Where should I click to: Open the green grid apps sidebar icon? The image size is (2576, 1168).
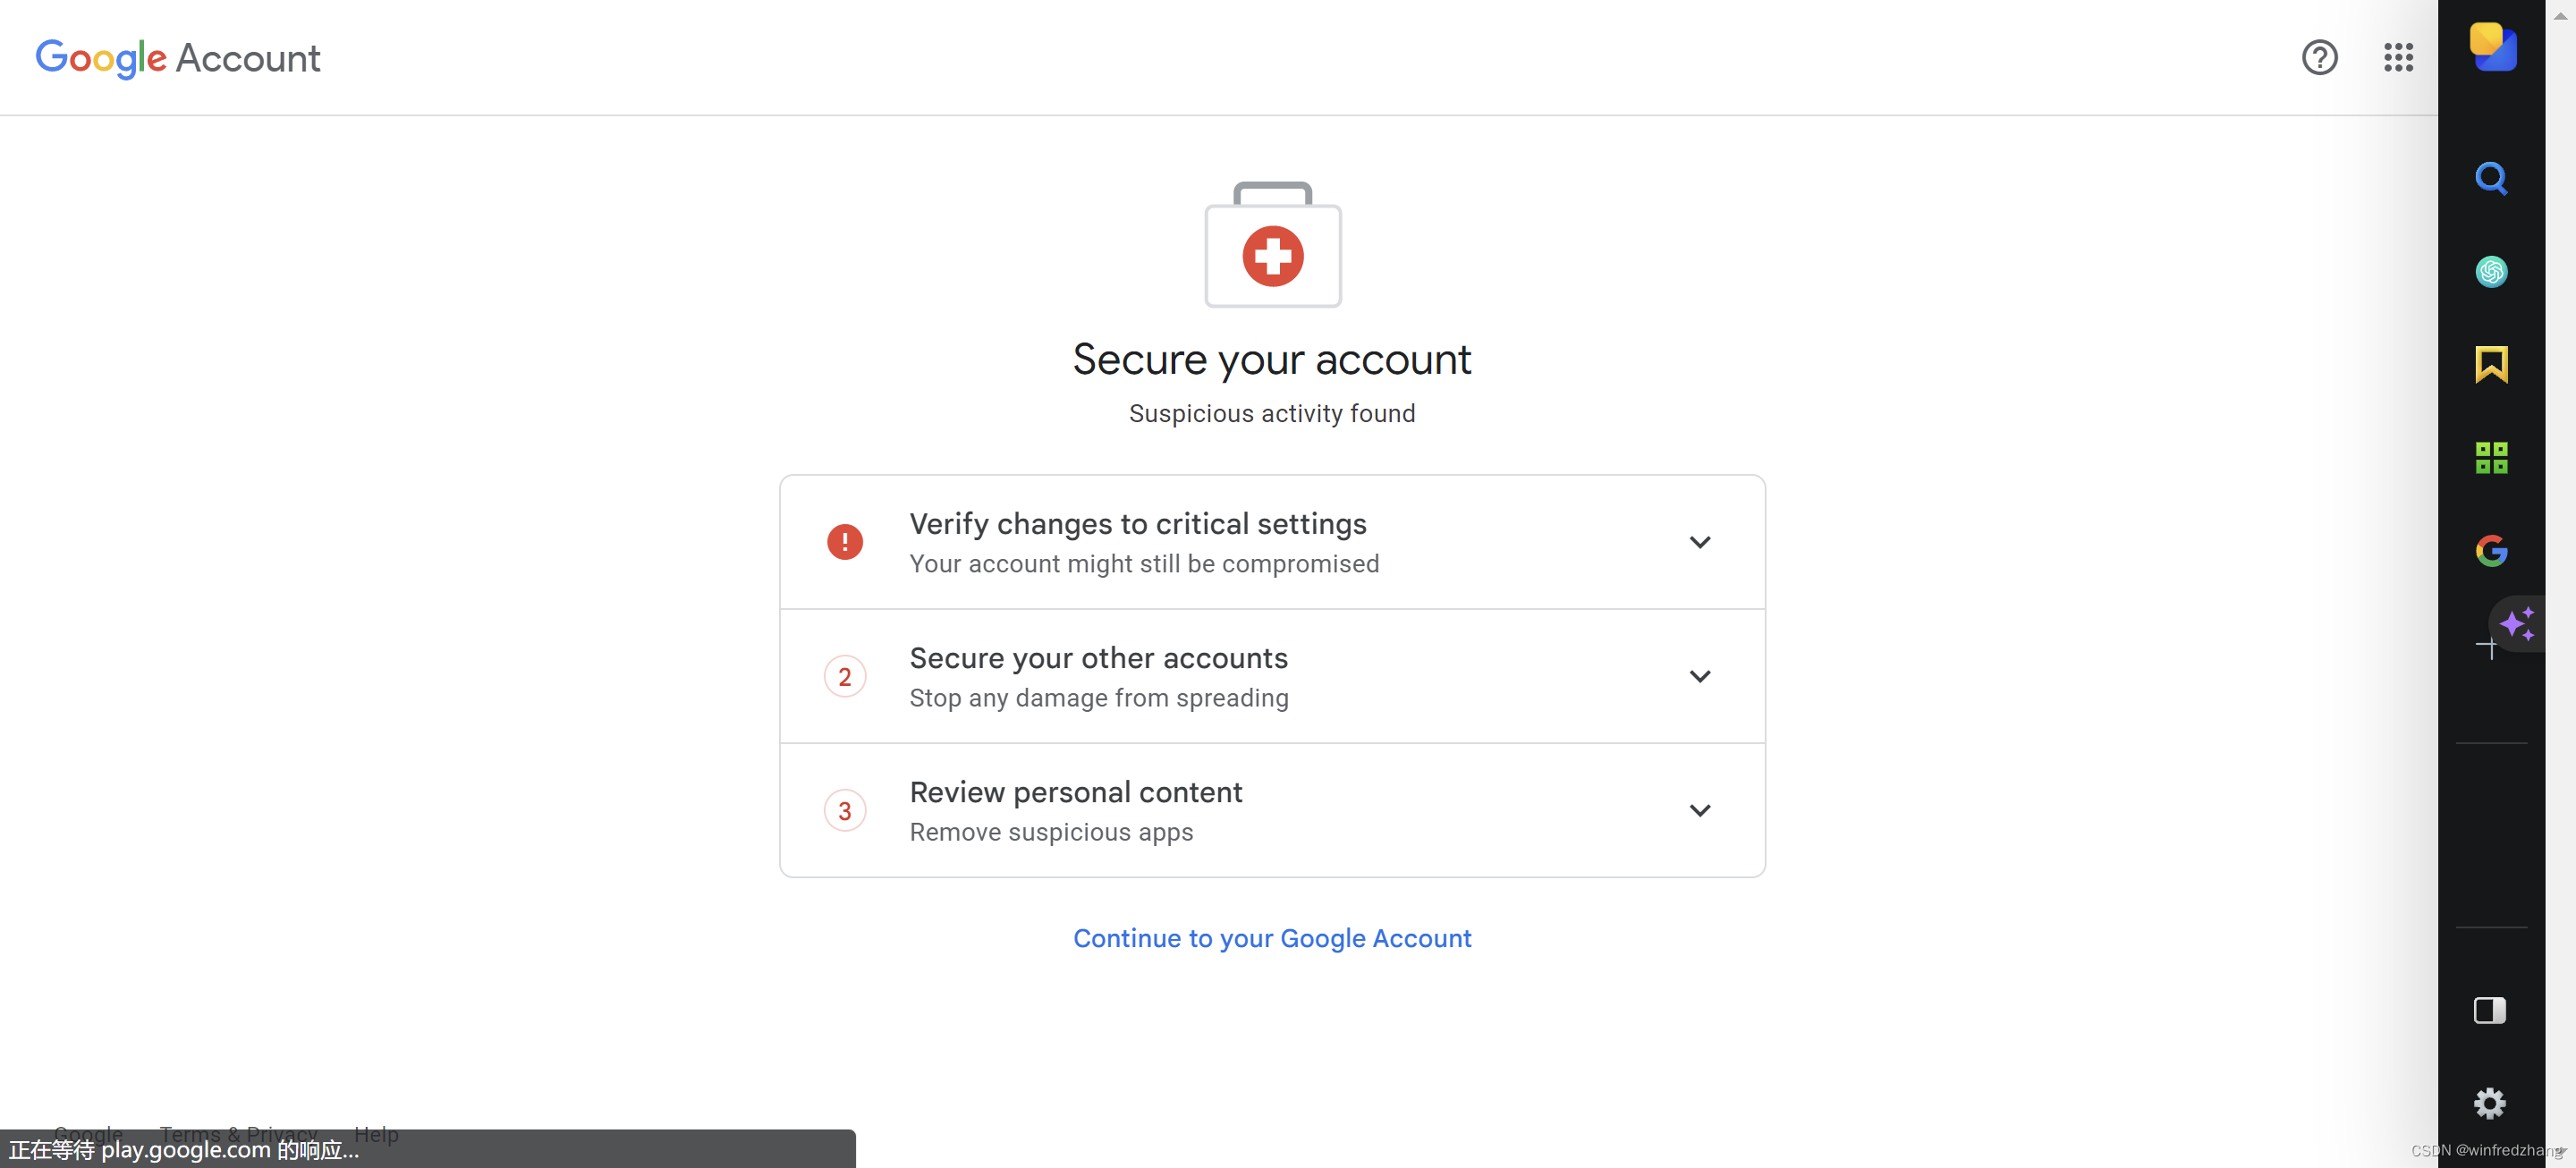(x=2490, y=458)
